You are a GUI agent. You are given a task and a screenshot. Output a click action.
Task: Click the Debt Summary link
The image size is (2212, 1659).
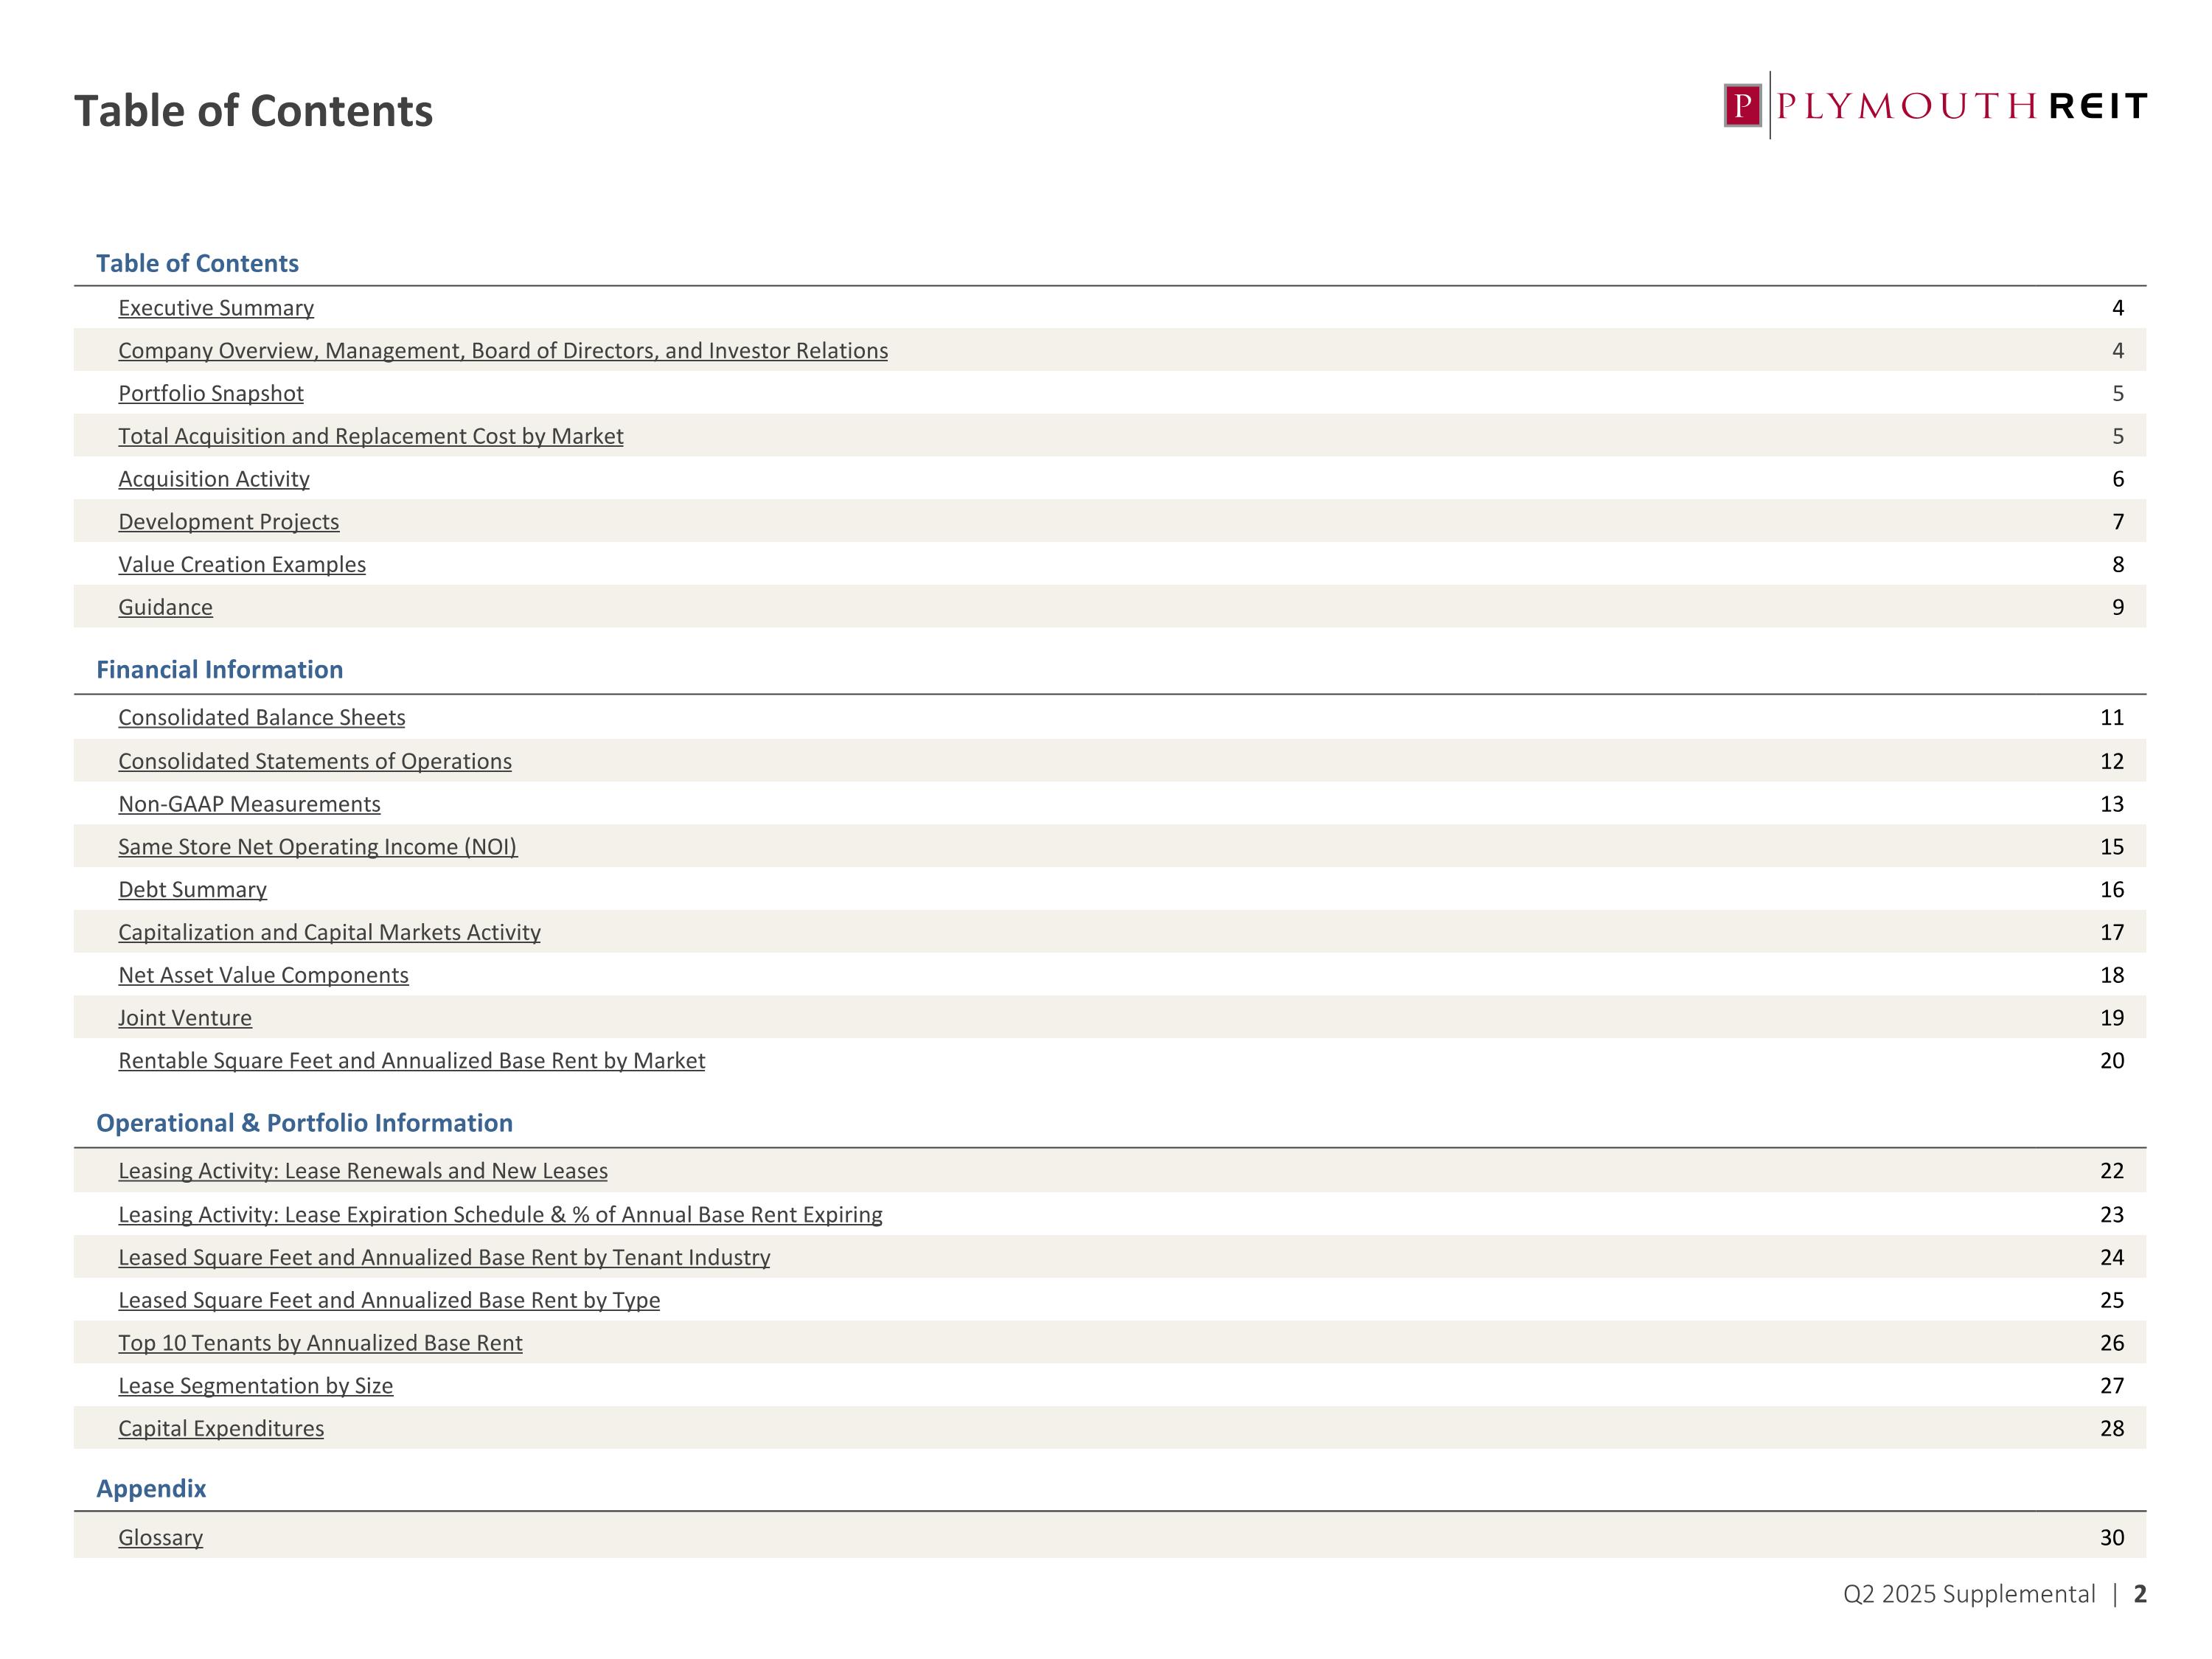point(192,890)
